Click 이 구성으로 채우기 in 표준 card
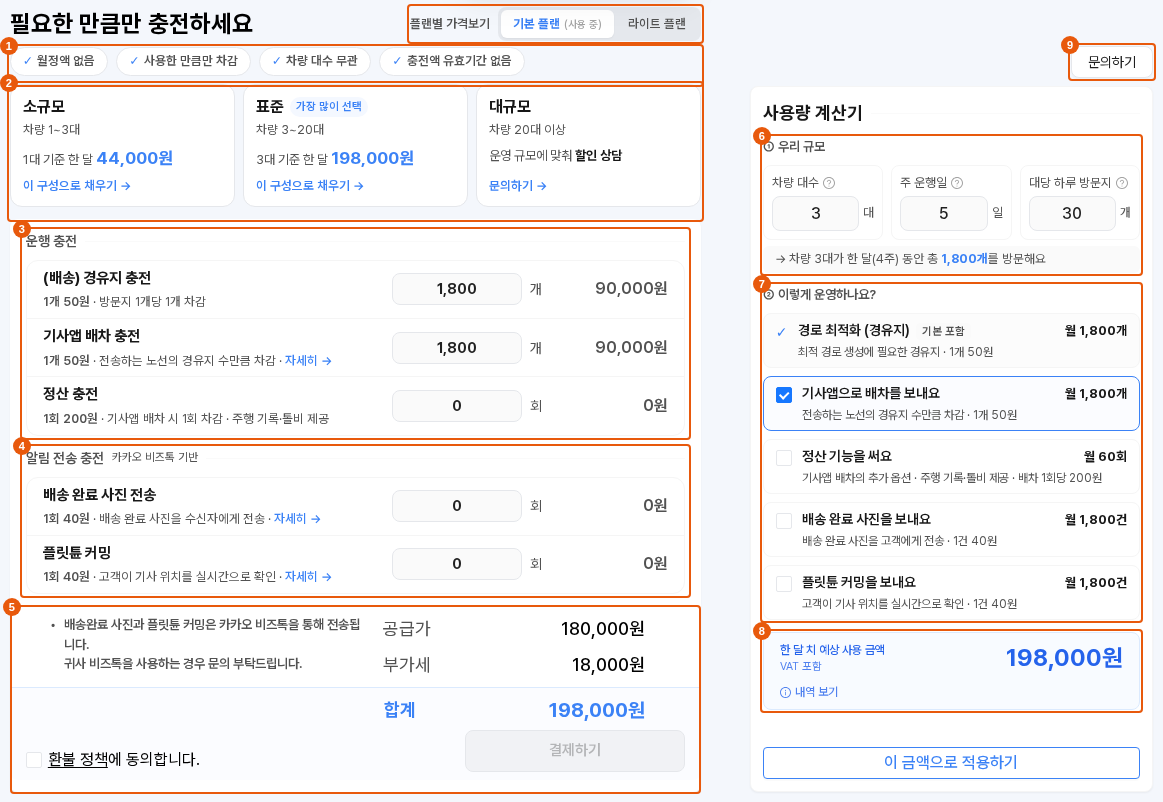The width and height of the screenshot is (1163, 802). 309,185
